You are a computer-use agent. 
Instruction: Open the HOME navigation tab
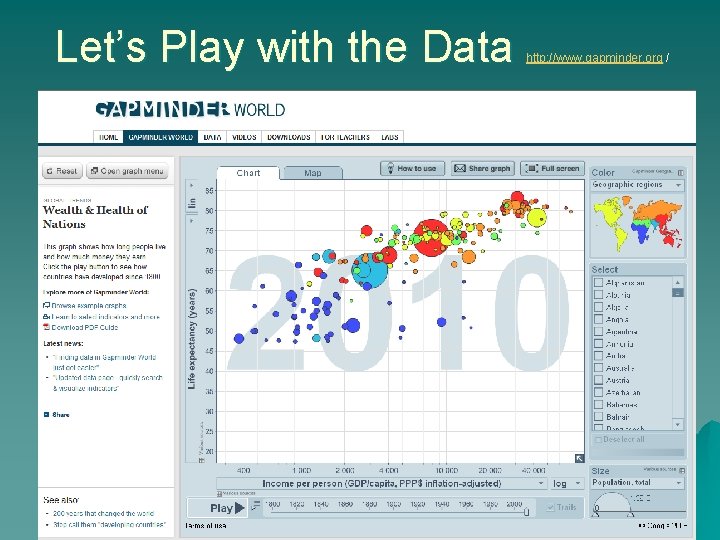(108, 137)
